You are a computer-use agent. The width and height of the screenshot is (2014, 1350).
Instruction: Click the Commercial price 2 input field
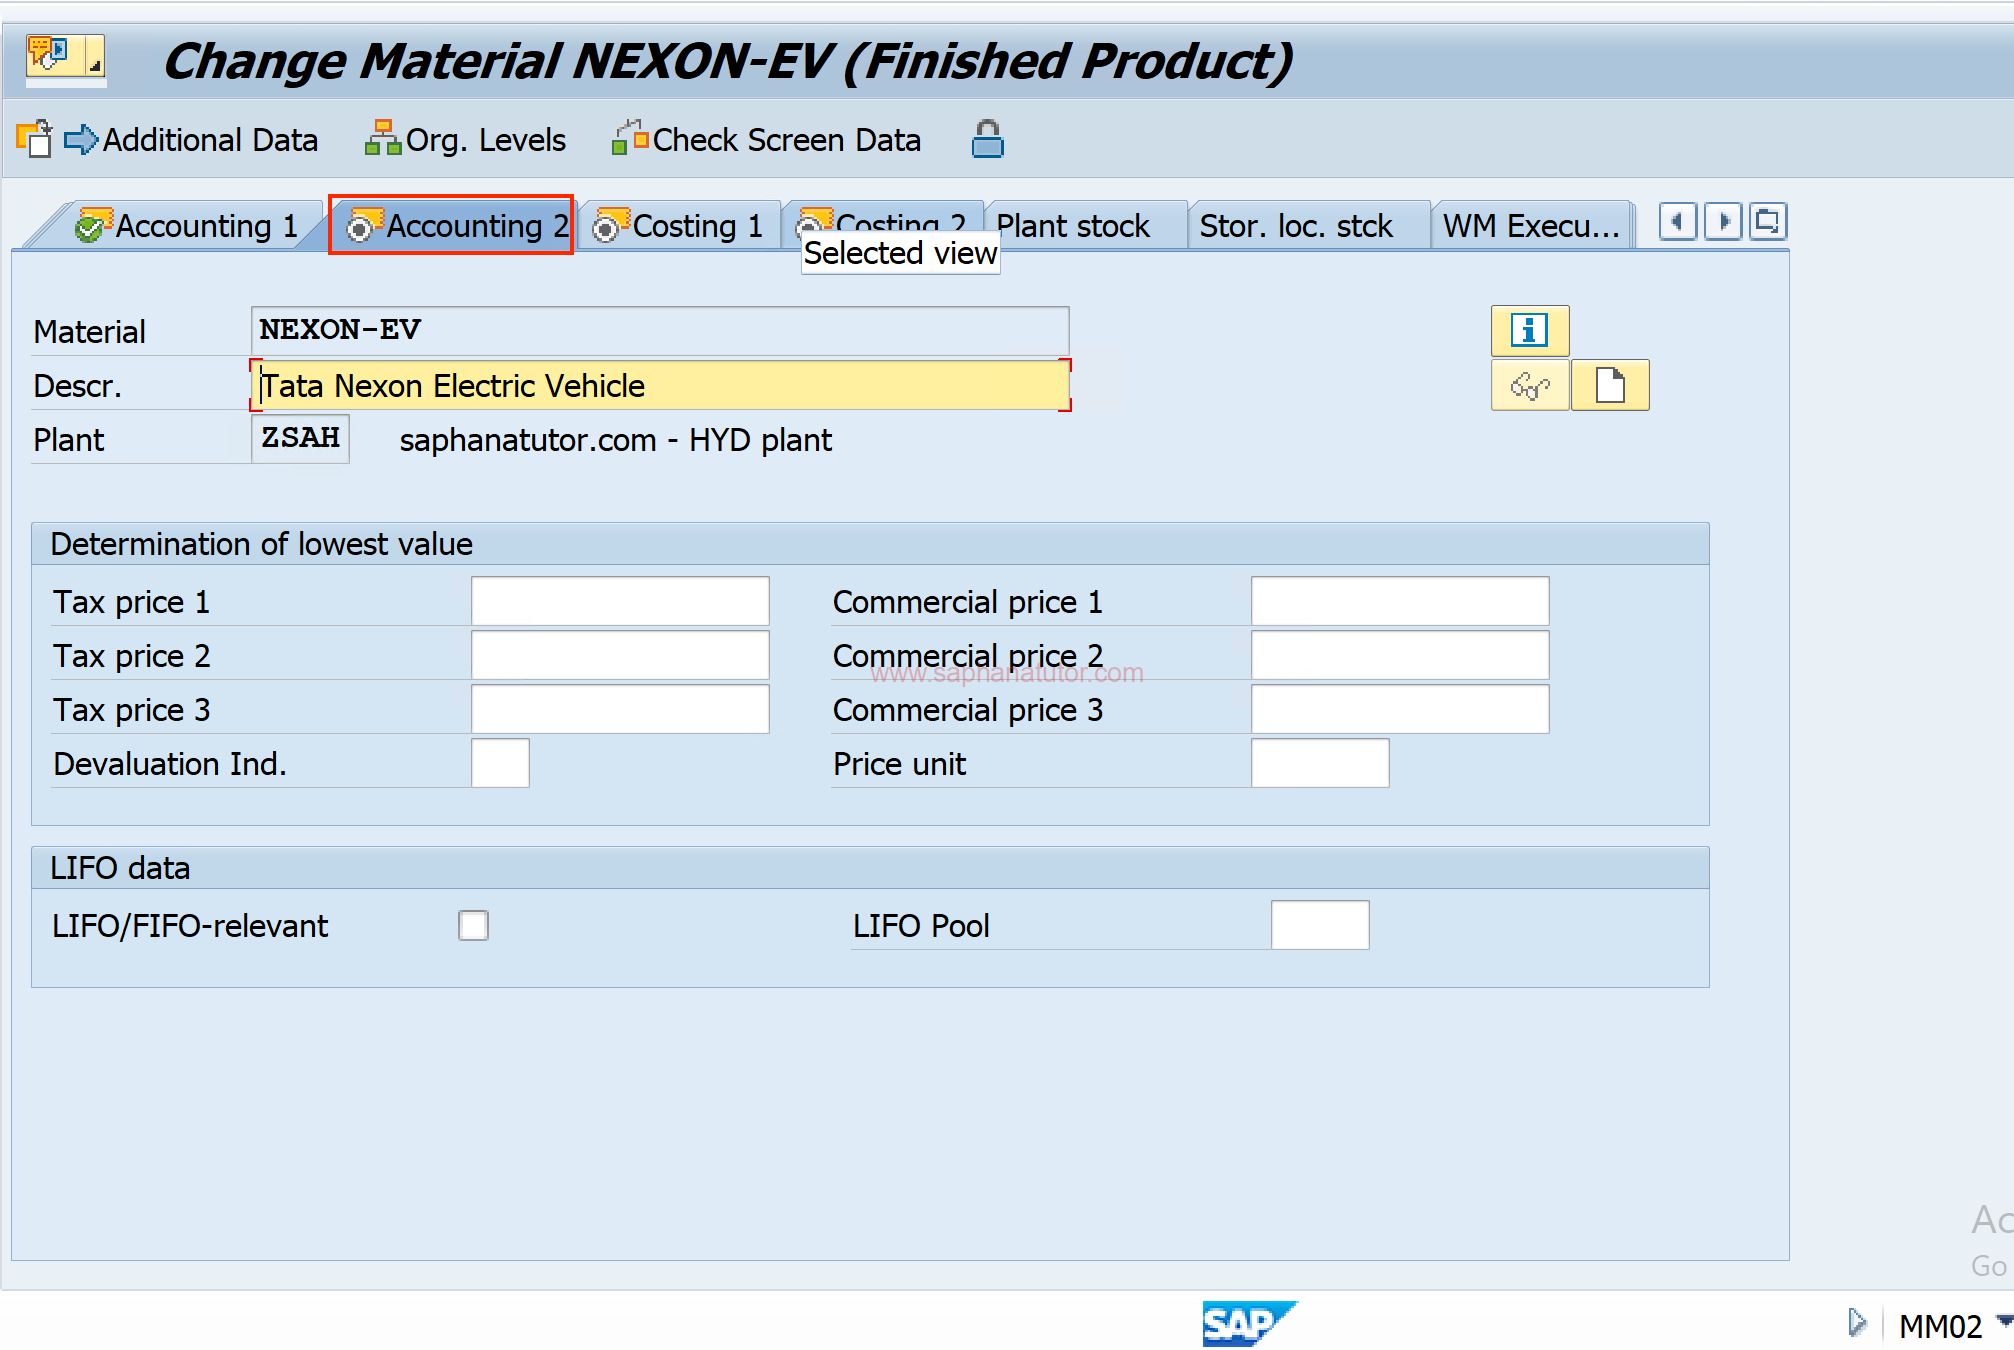coord(1400,655)
